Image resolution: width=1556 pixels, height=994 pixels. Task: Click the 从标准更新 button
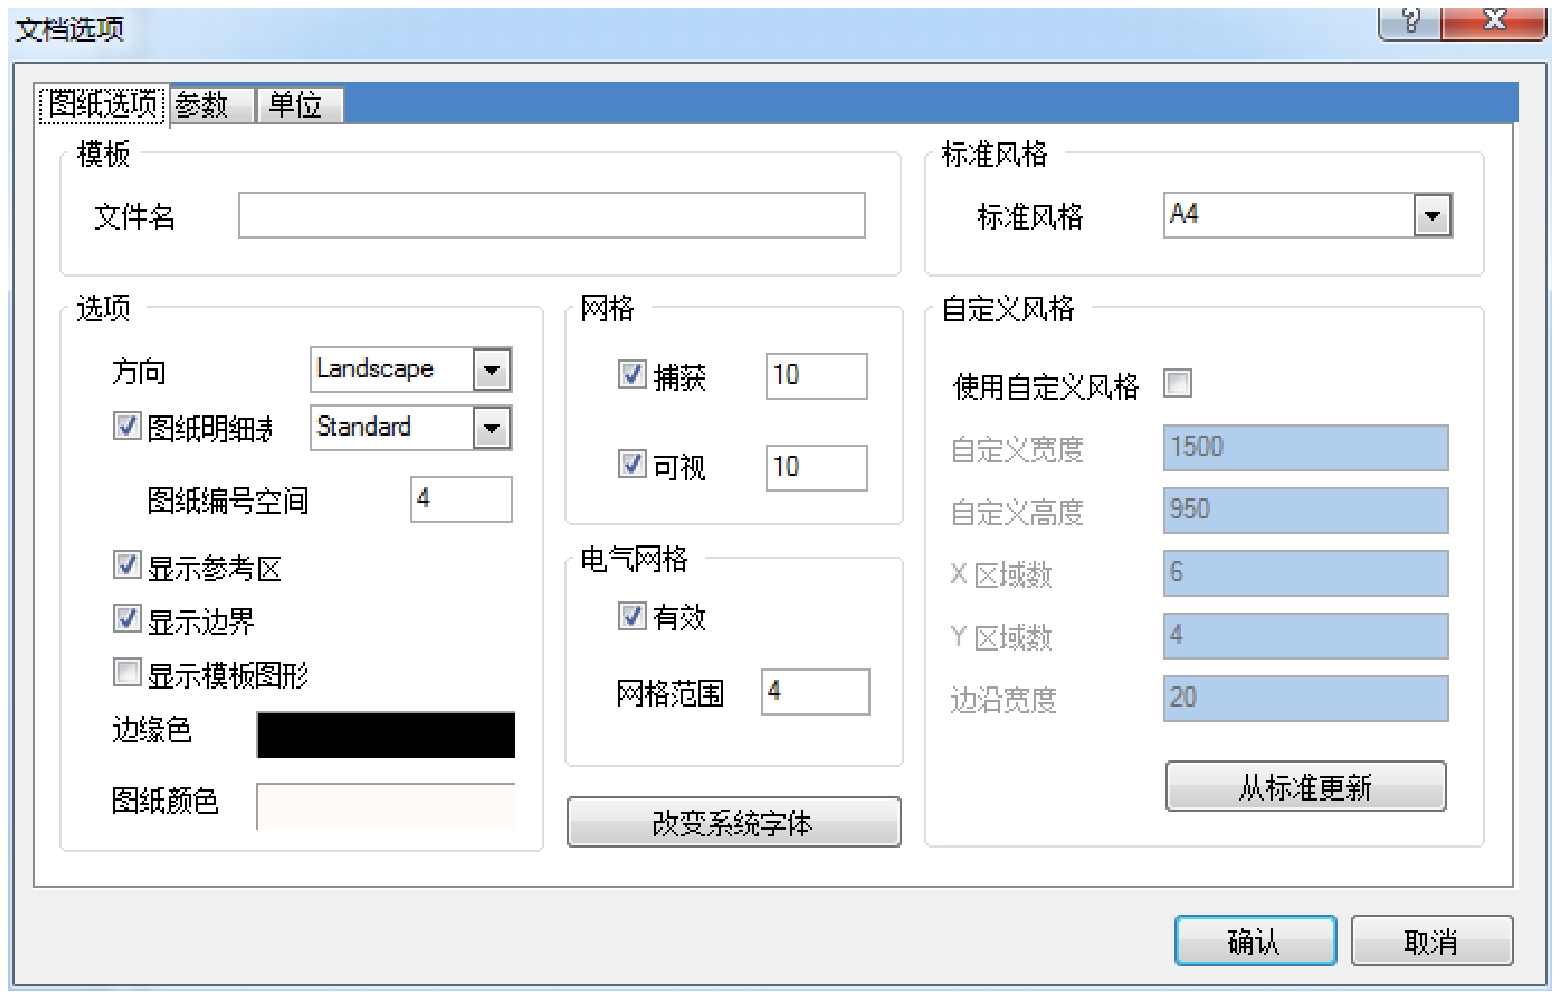pyautogui.click(x=1306, y=786)
